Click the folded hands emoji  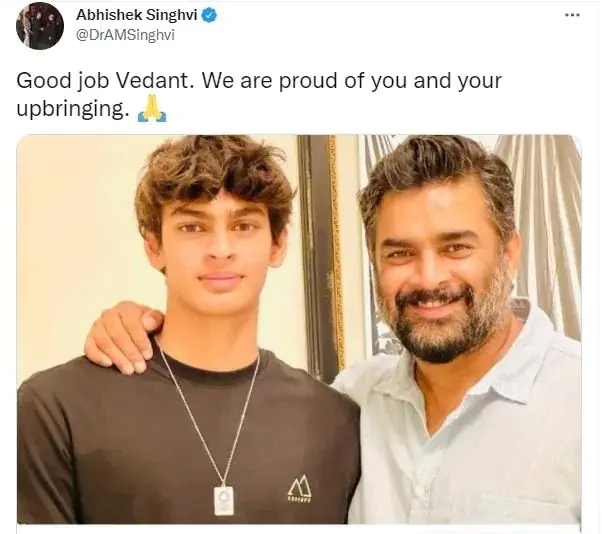click(x=152, y=109)
